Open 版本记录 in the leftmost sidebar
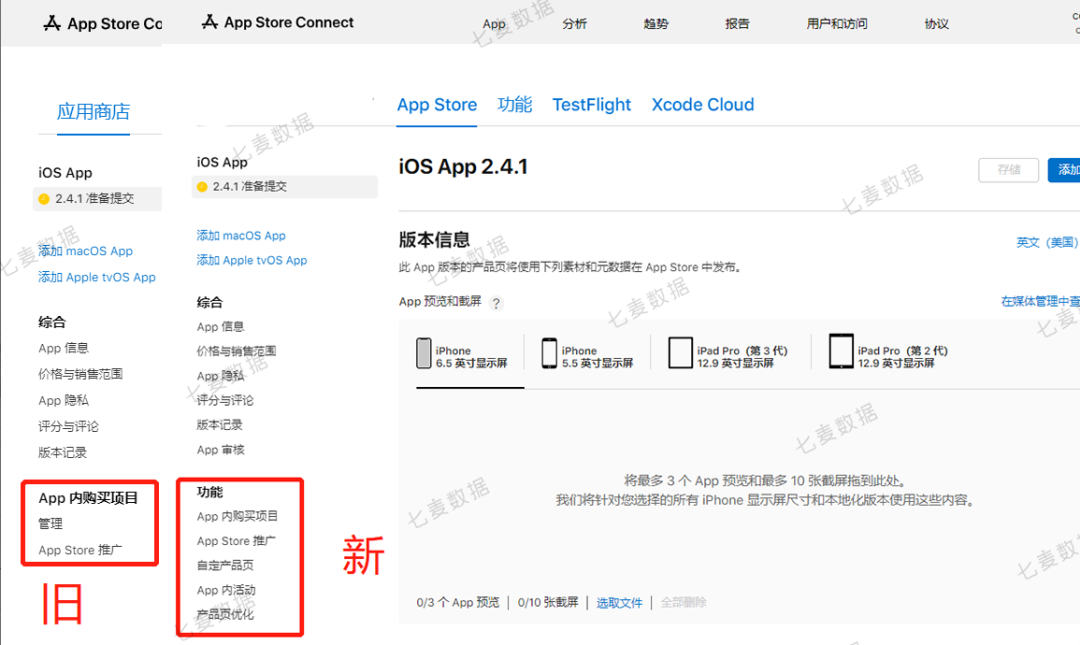Viewport: 1080px width, 645px height. point(63,453)
